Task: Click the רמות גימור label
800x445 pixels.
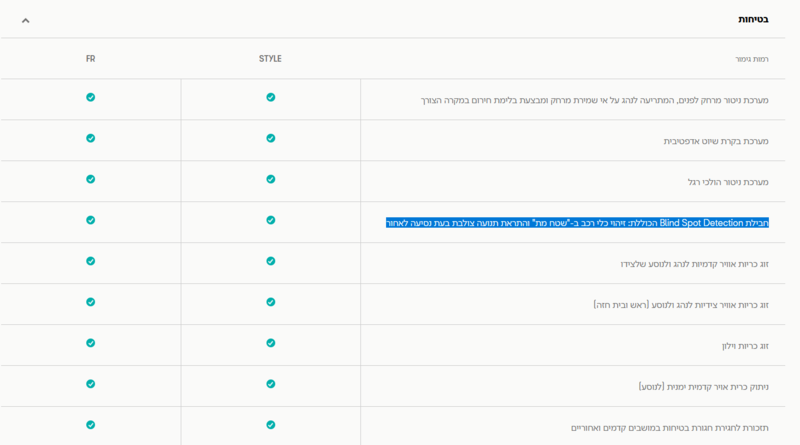Action: coord(752,59)
